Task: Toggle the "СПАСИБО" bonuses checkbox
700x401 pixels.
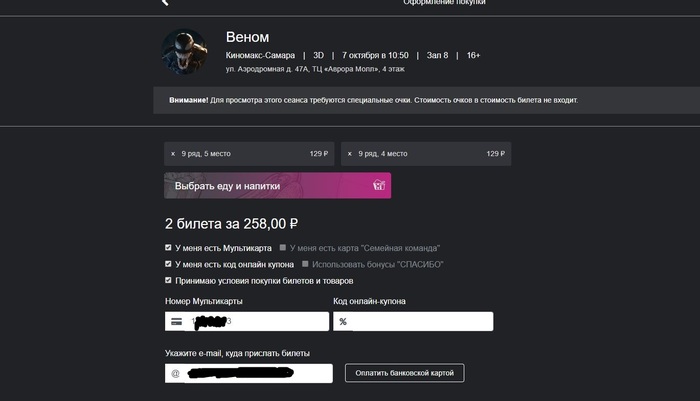Action: [x=305, y=264]
